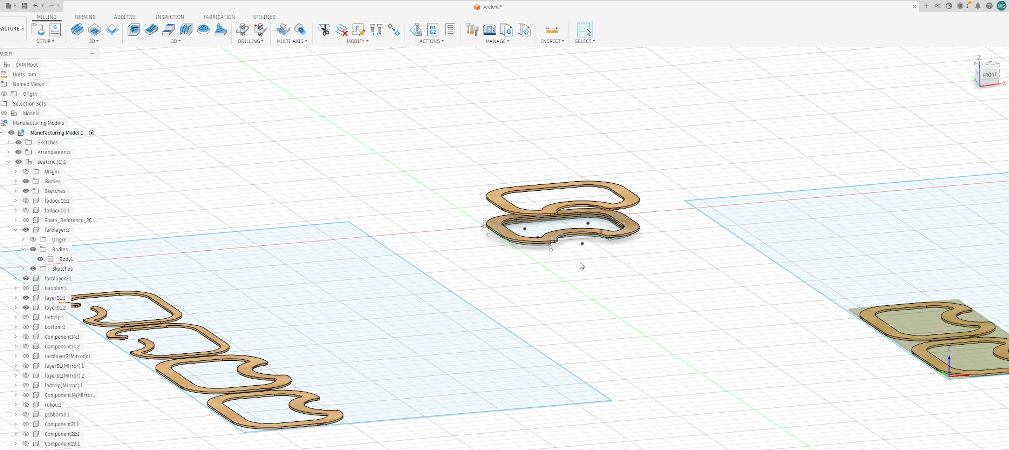Open the Setup Sheet icon in ACTIONS

tap(450, 30)
